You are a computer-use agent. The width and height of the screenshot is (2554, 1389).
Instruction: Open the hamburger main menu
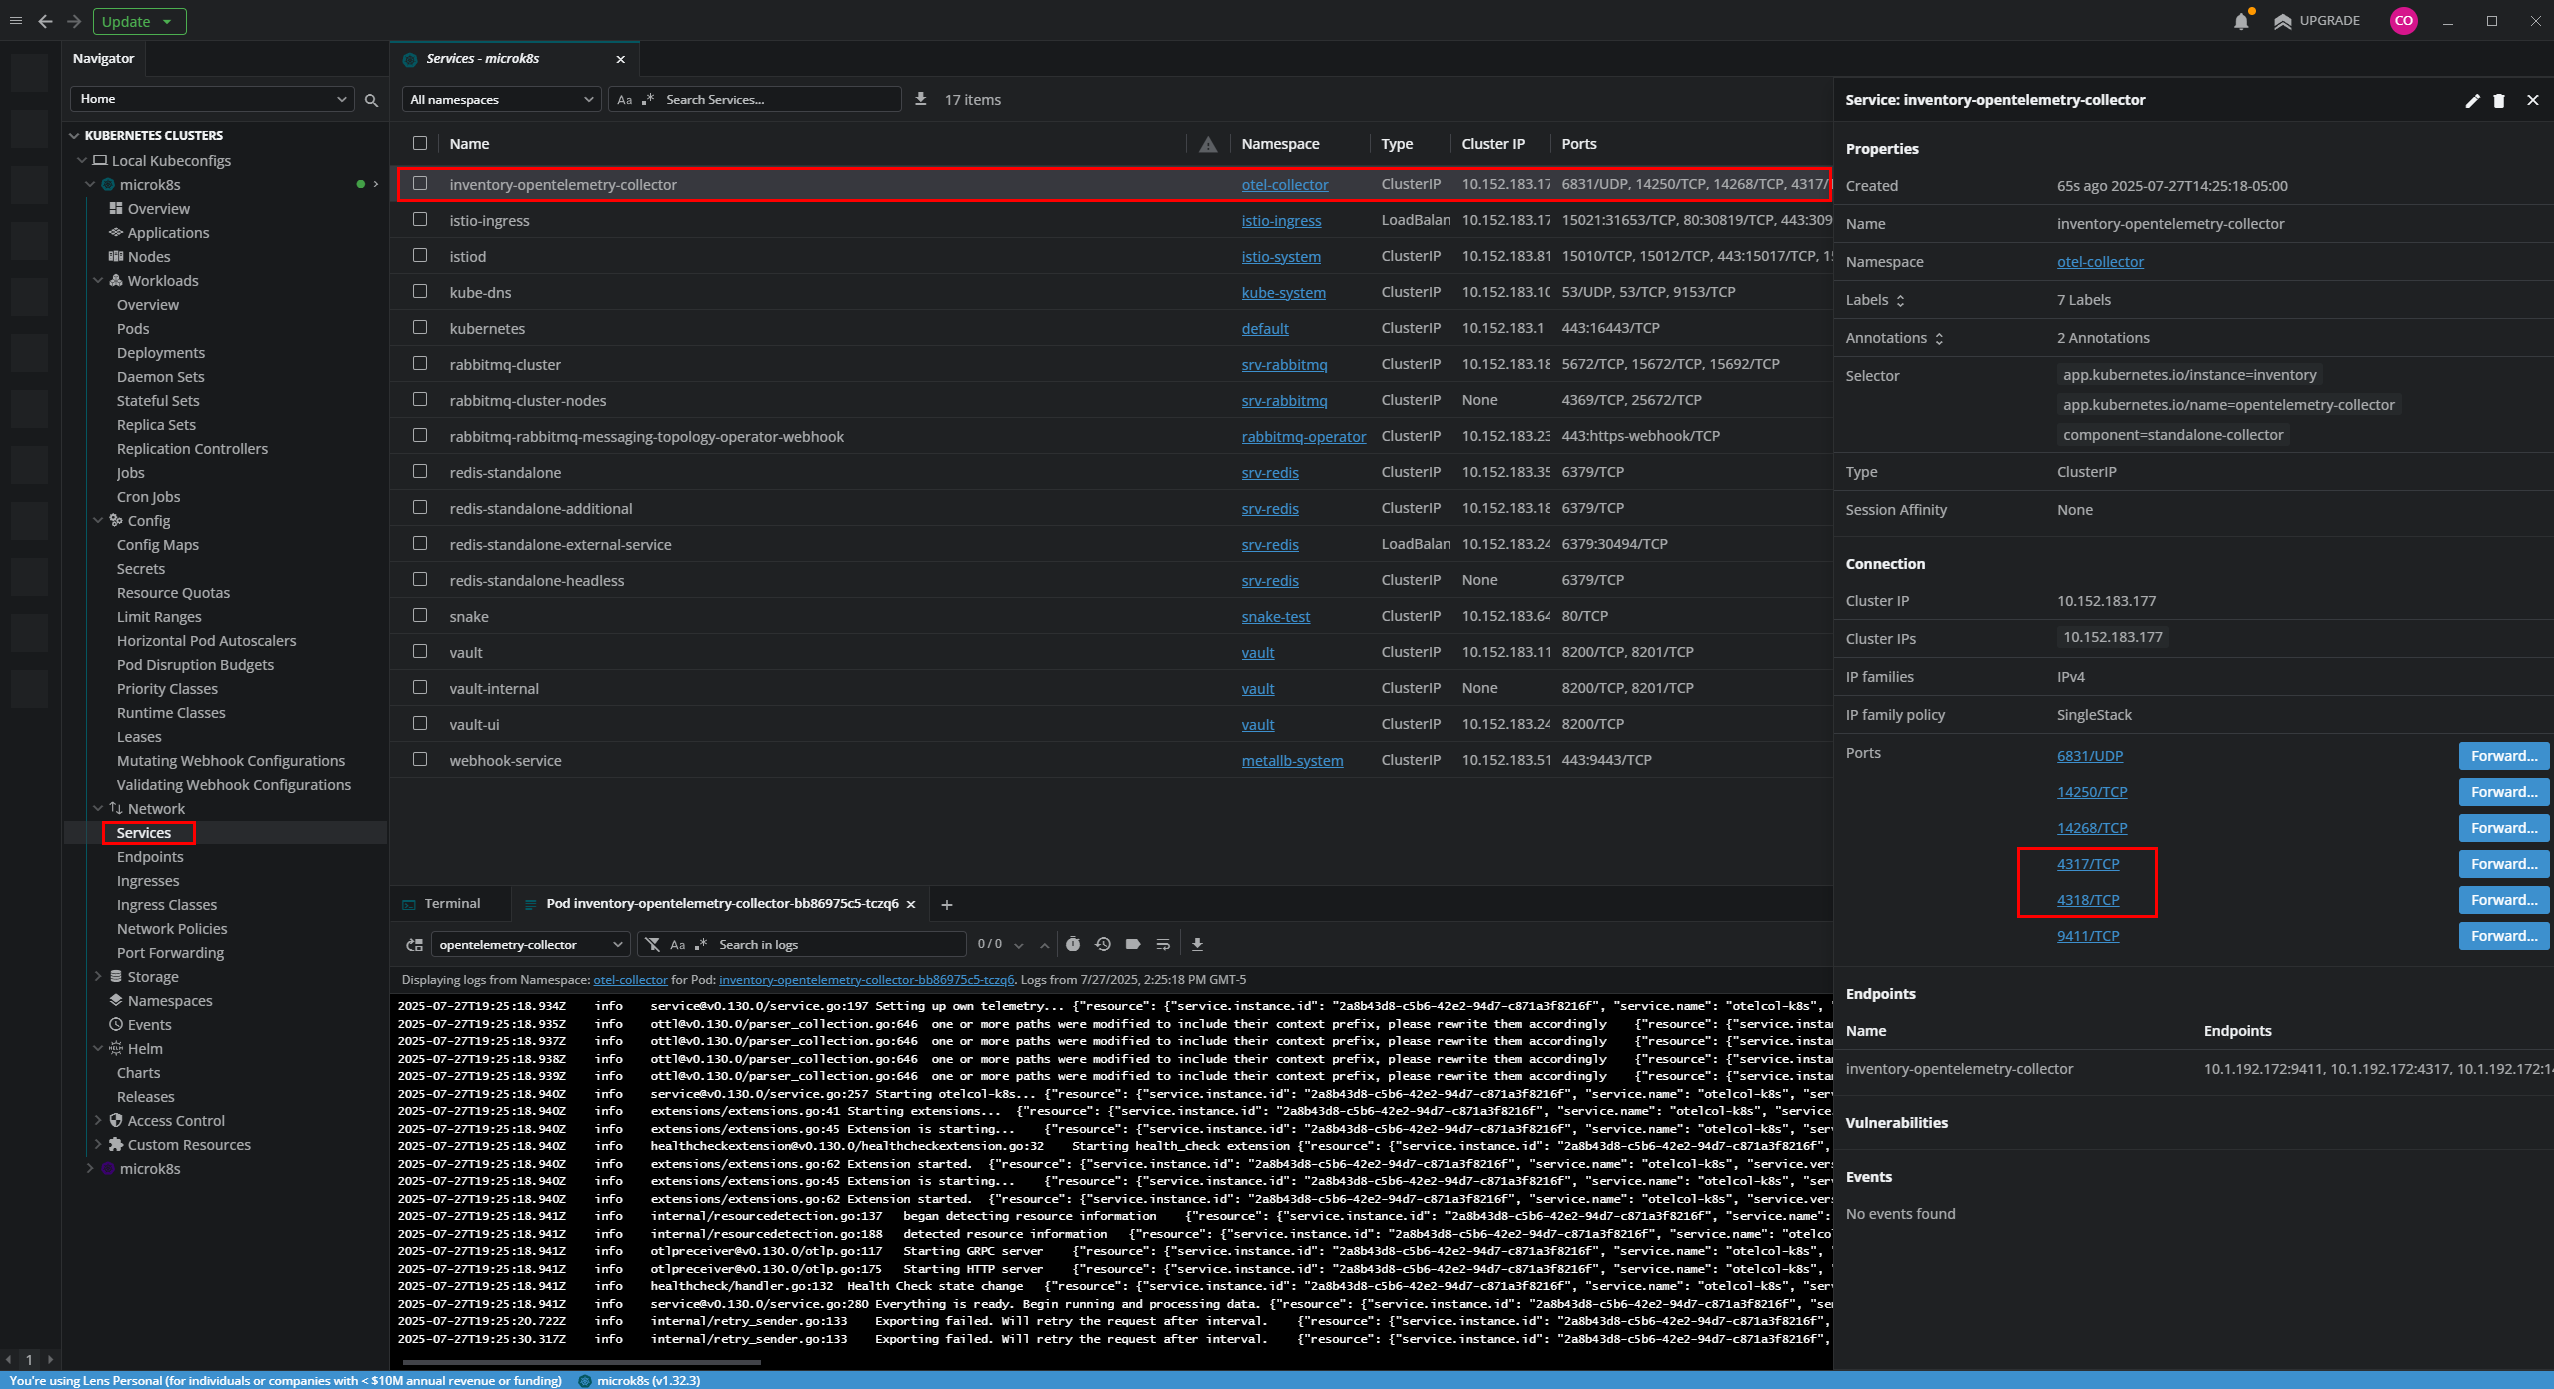[x=15, y=21]
